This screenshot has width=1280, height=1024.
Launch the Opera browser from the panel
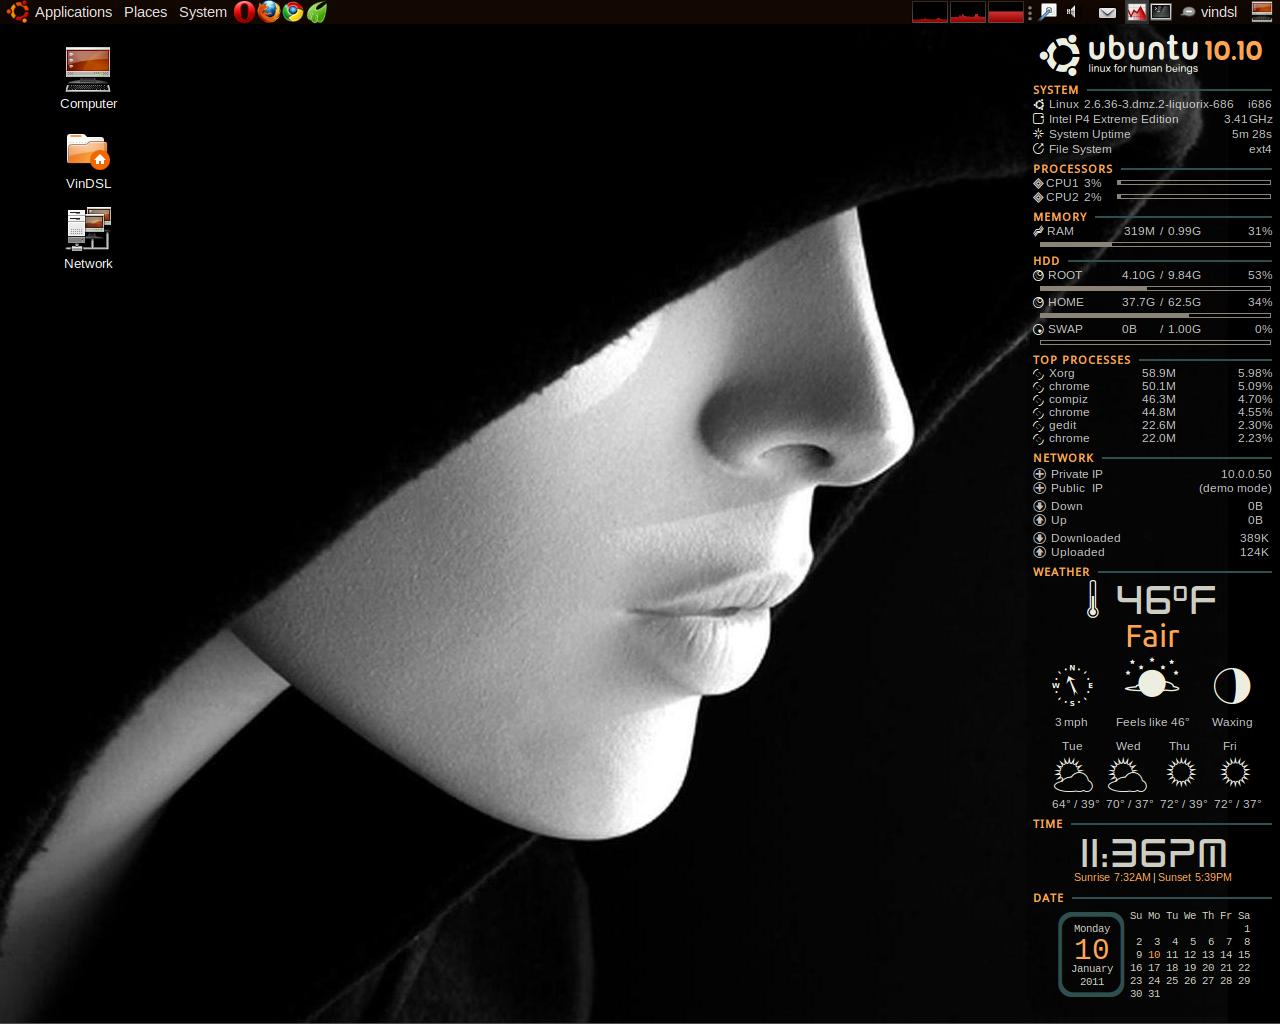point(244,12)
